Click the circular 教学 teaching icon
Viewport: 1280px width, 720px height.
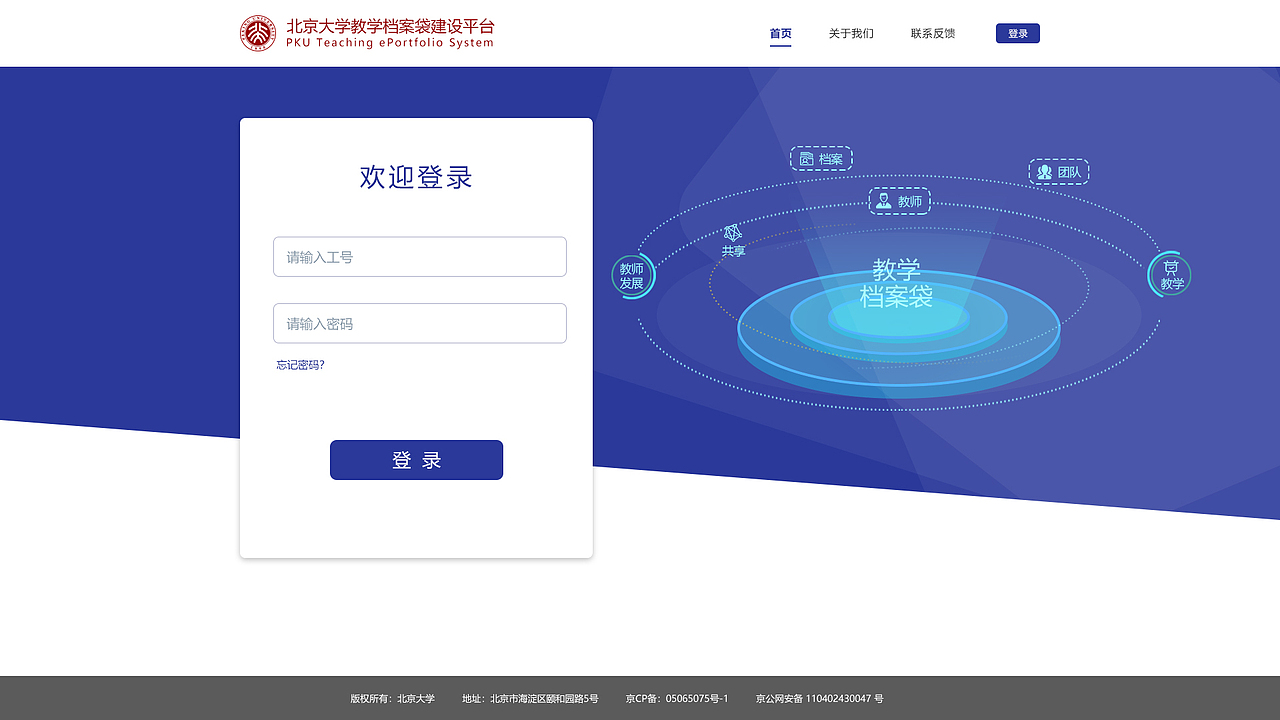click(x=1169, y=274)
